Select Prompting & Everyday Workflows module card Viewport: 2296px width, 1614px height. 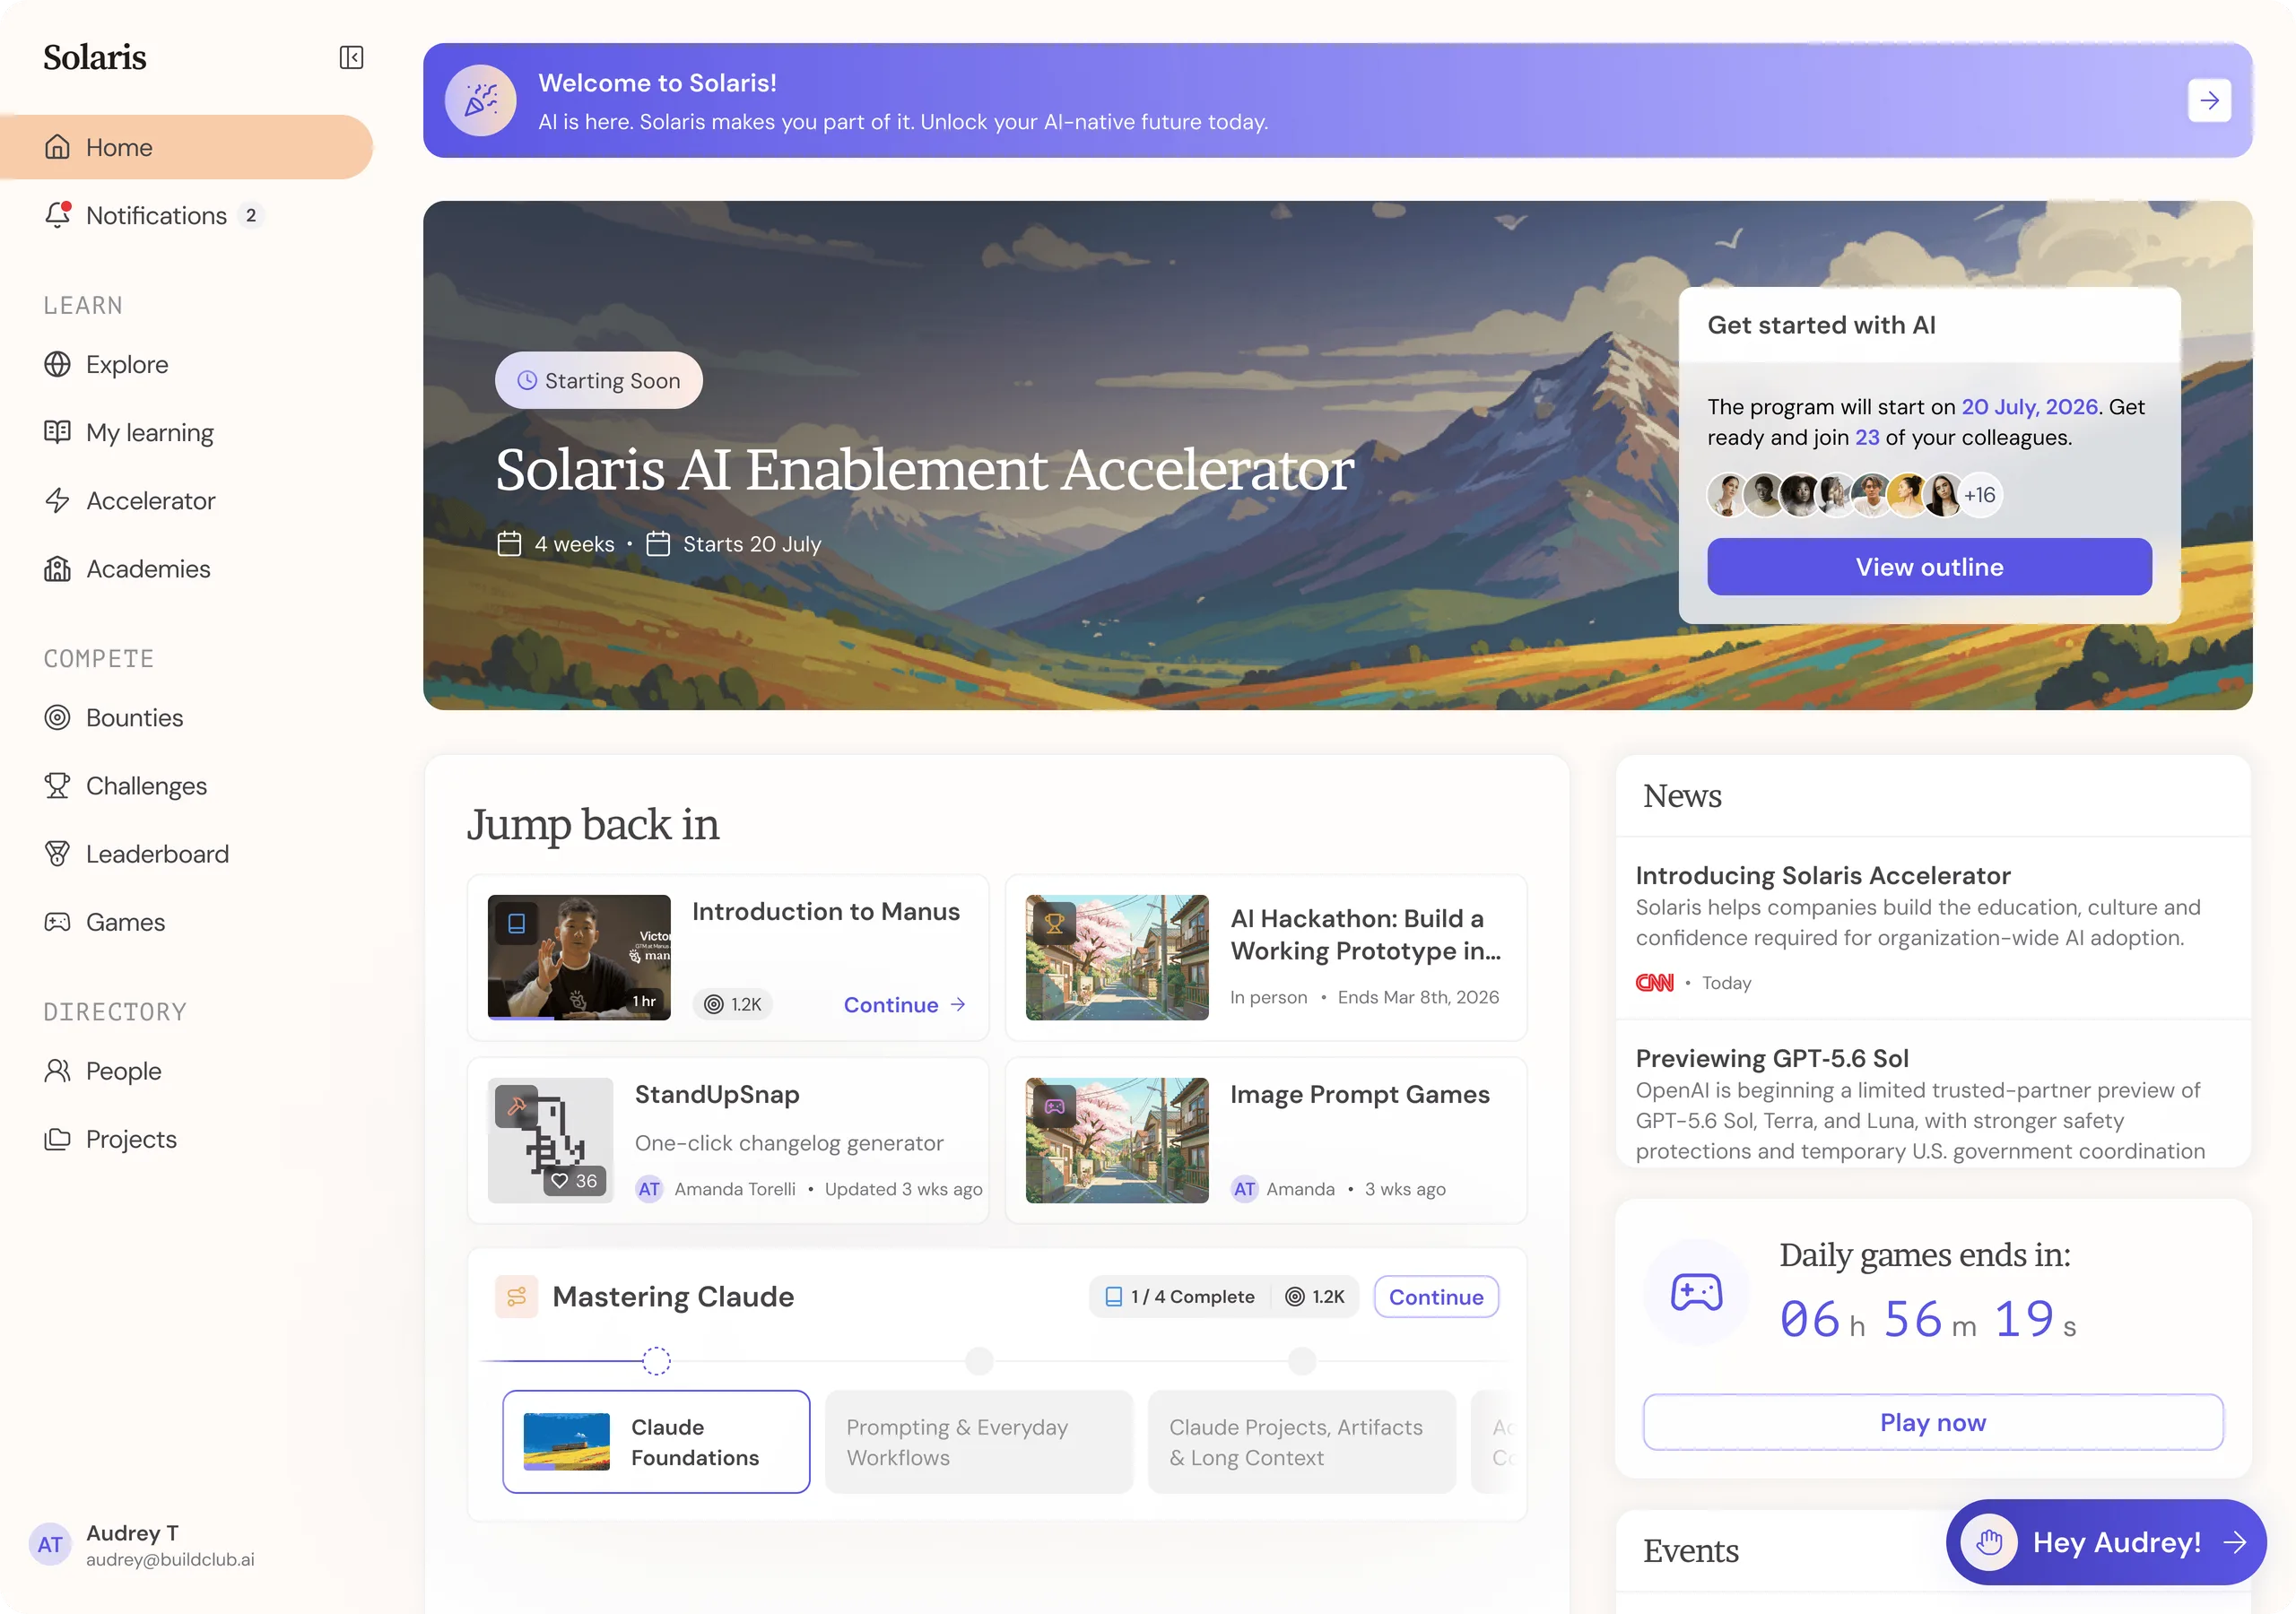point(979,1441)
